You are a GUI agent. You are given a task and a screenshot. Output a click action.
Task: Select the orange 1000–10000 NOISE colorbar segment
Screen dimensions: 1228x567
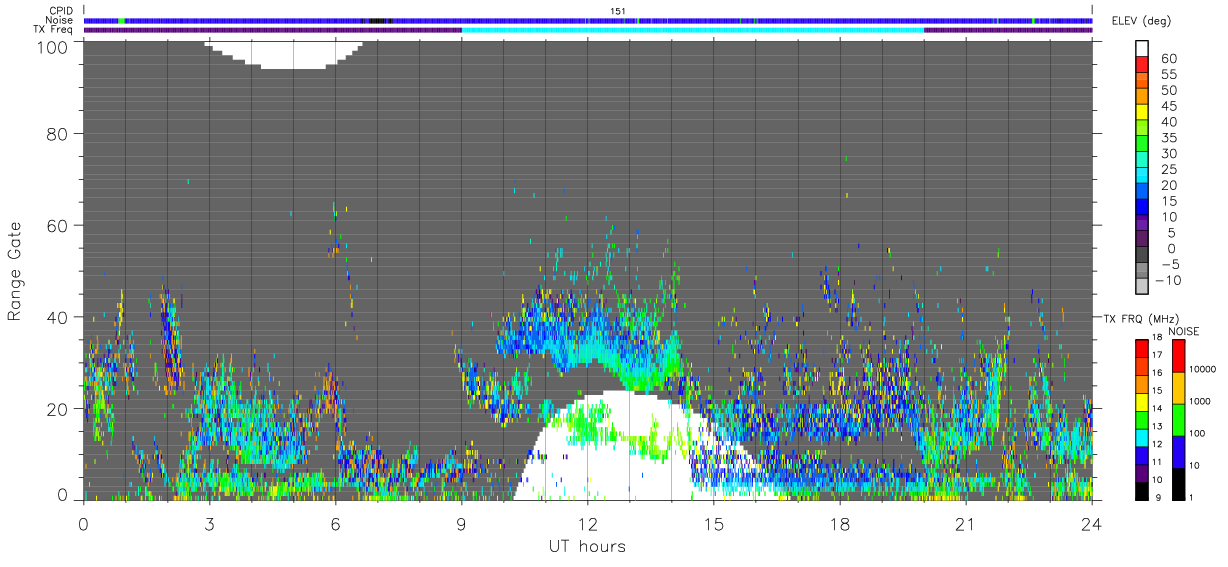[x=1179, y=388]
